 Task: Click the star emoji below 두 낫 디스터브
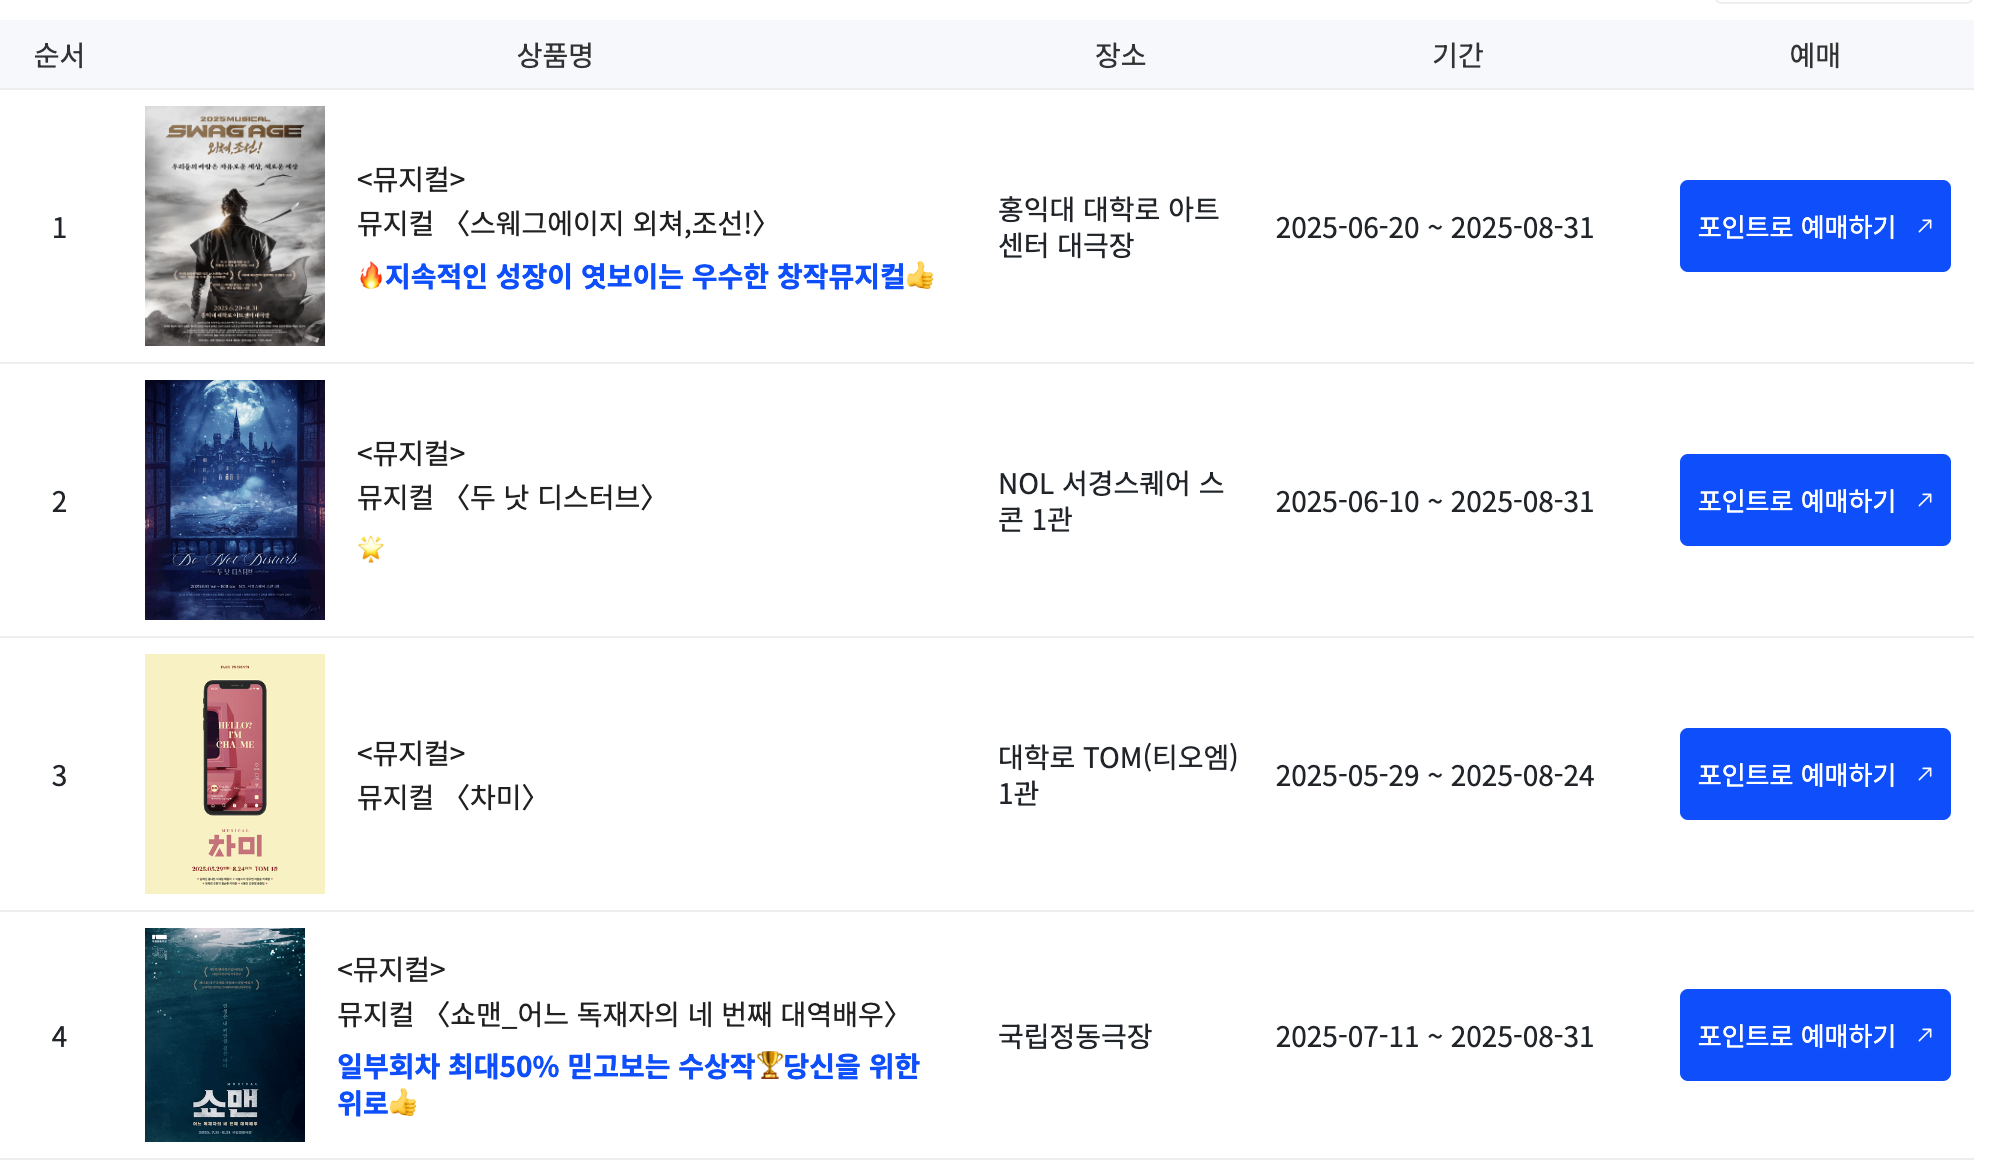coord(371,549)
